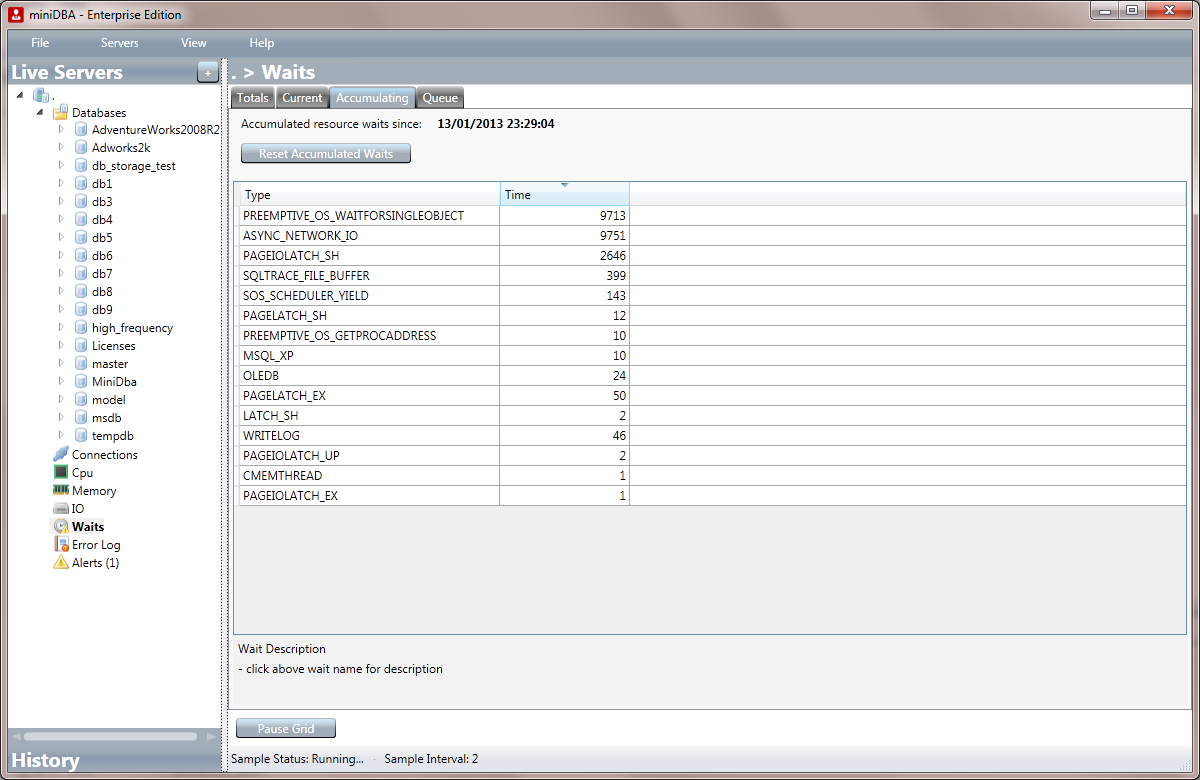Expand the db4 database node
The width and height of the screenshot is (1200, 780).
point(61,220)
